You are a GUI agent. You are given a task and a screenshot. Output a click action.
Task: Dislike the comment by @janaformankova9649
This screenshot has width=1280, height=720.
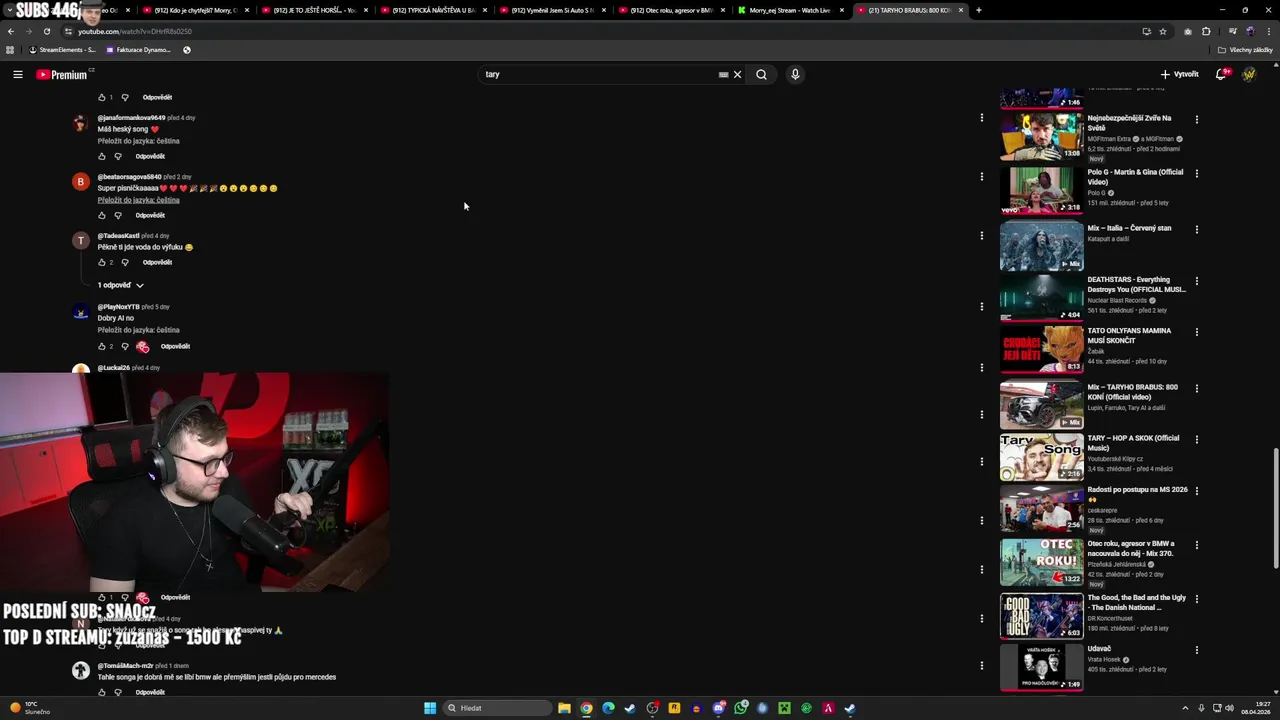(x=118, y=156)
